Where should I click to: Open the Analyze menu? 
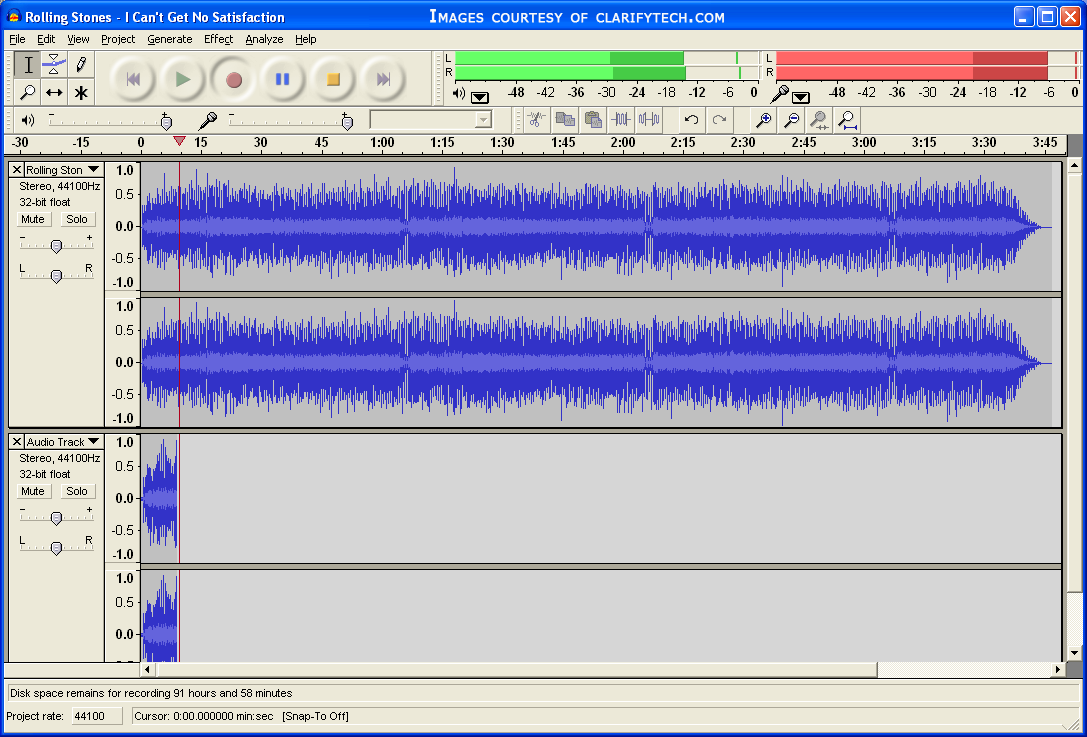pos(264,40)
